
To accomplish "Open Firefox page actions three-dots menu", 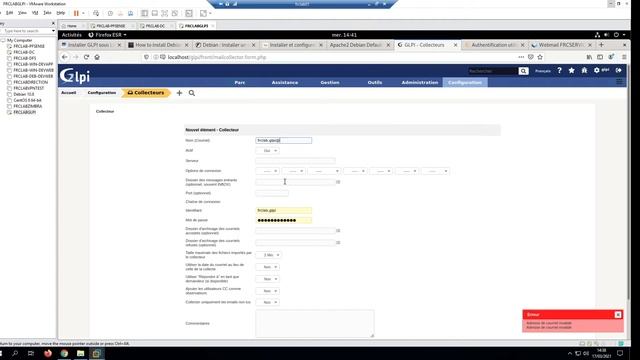I will coord(521,57).
